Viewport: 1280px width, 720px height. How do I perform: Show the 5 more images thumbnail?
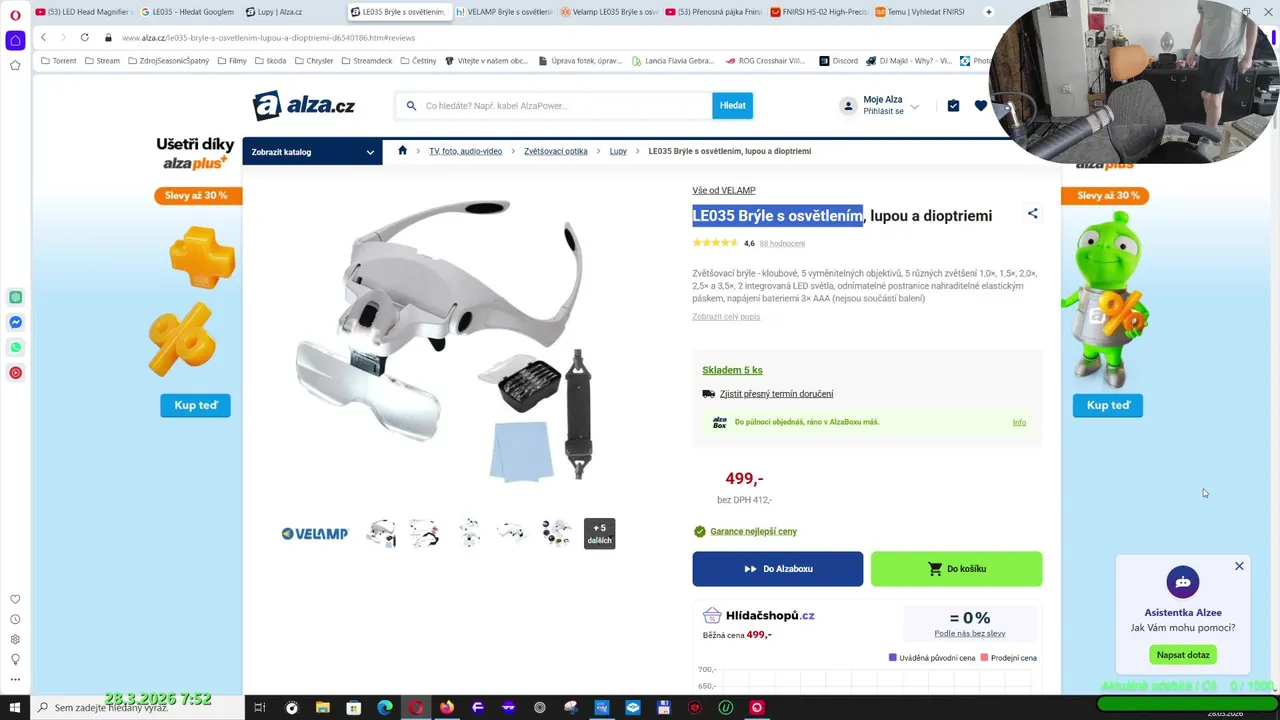[x=599, y=534]
